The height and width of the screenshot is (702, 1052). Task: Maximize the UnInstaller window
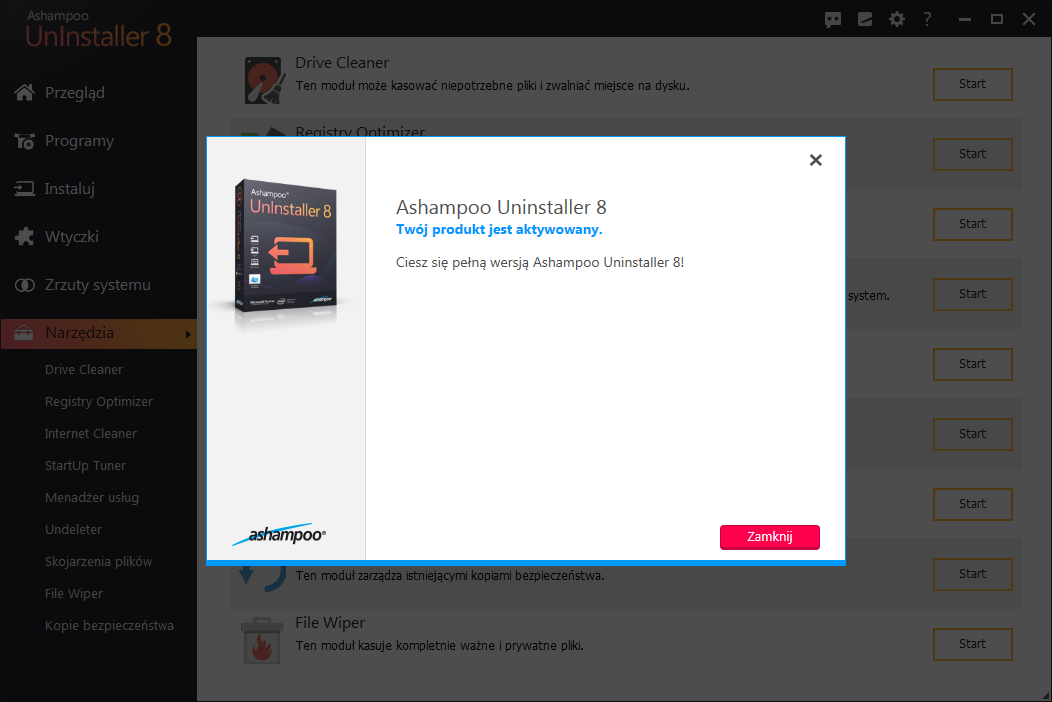(x=997, y=19)
